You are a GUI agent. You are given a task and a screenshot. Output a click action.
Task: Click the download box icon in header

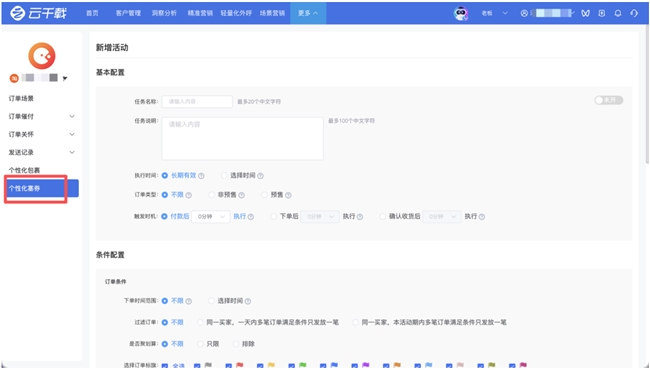601,13
